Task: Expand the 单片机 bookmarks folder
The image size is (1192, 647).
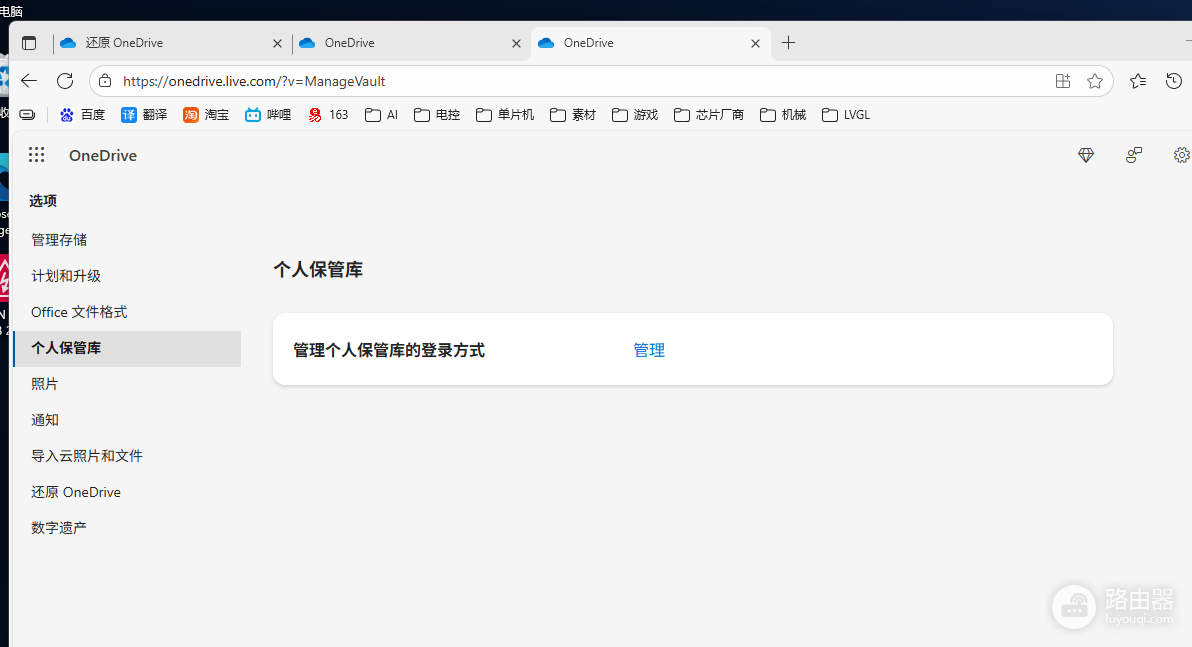Action: coord(505,115)
